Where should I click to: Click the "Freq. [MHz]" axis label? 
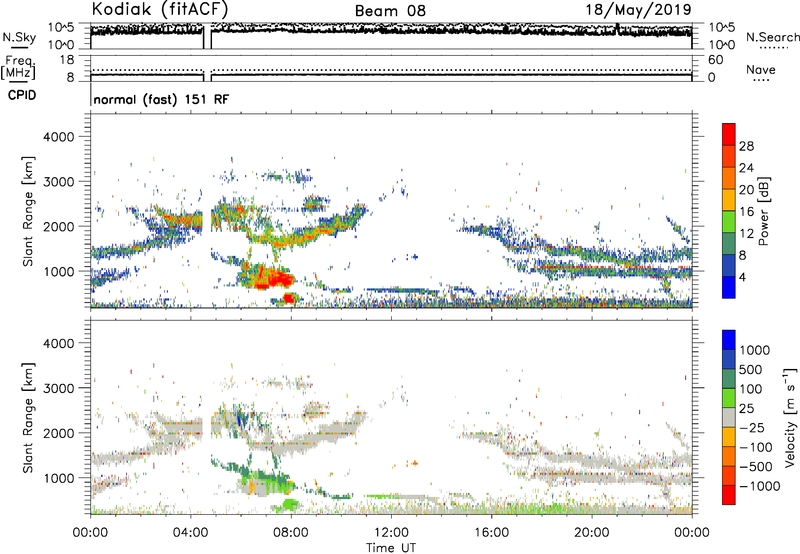coord(18,67)
